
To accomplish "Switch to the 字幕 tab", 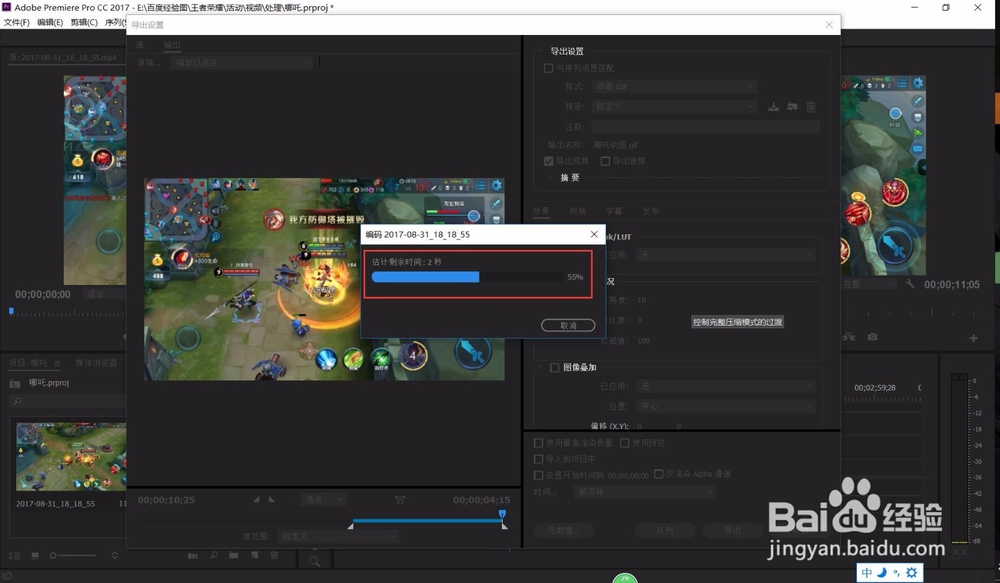I will point(614,211).
